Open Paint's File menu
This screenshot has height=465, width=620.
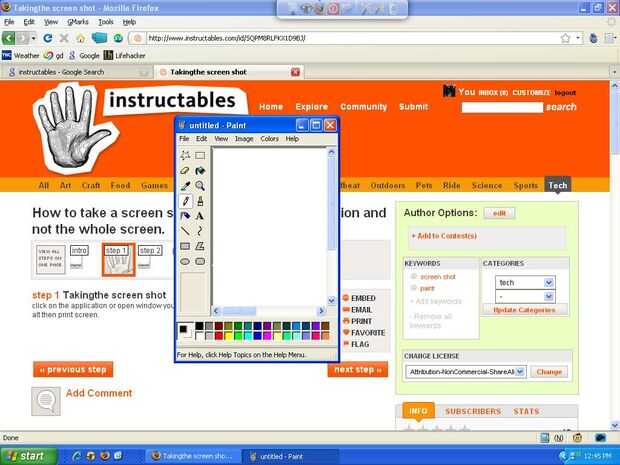click(x=184, y=139)
